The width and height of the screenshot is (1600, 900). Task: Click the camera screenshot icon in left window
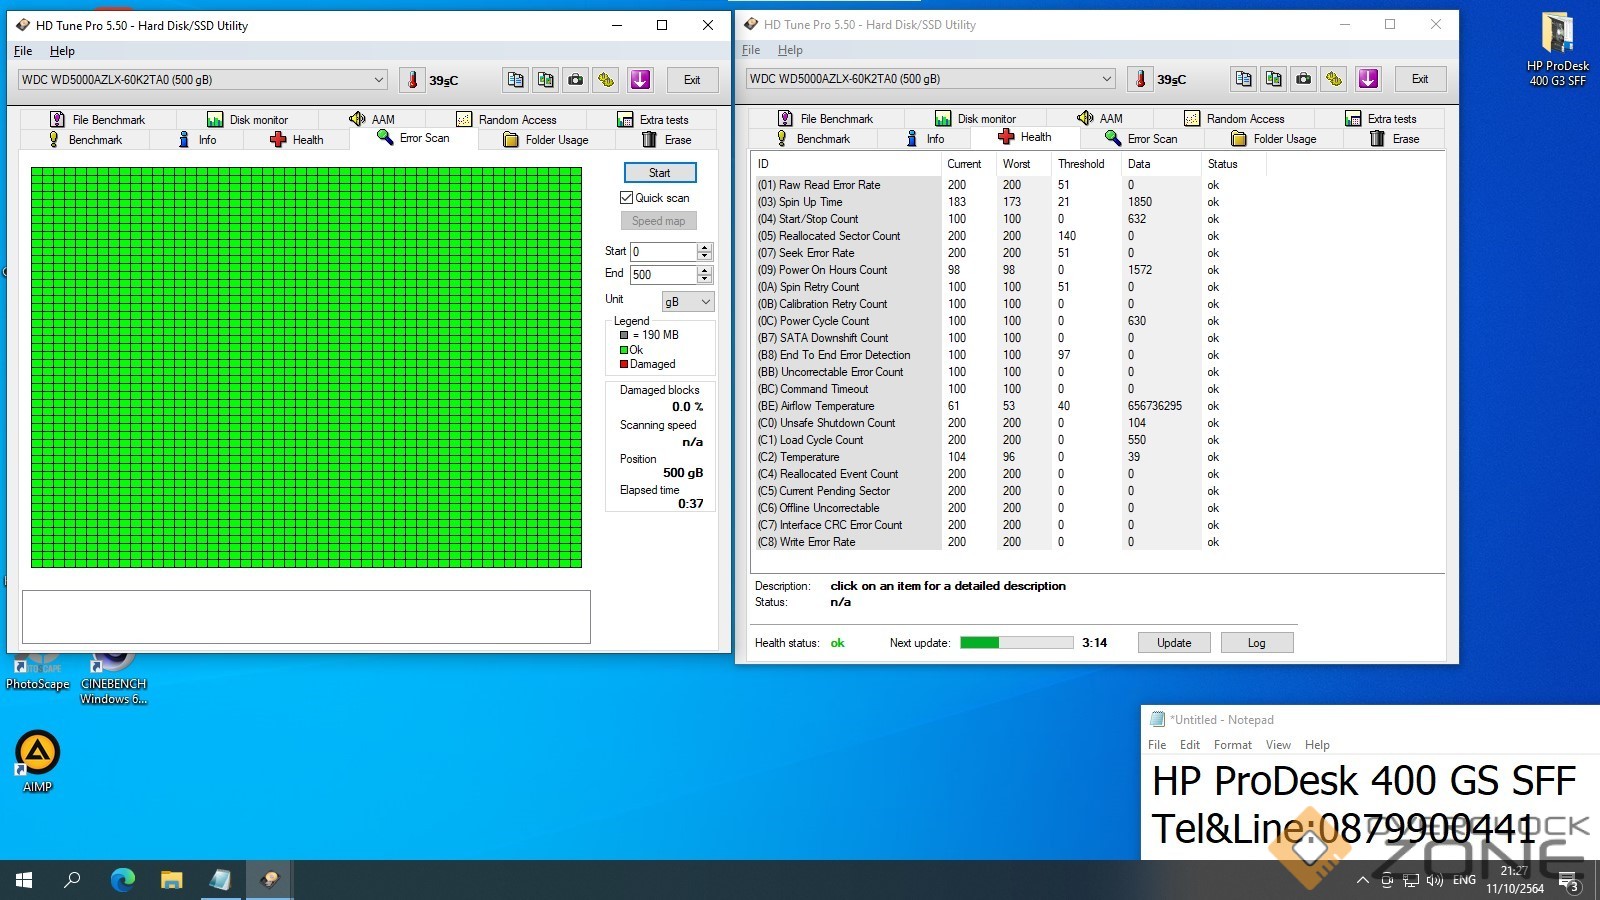tap(576, 80)
